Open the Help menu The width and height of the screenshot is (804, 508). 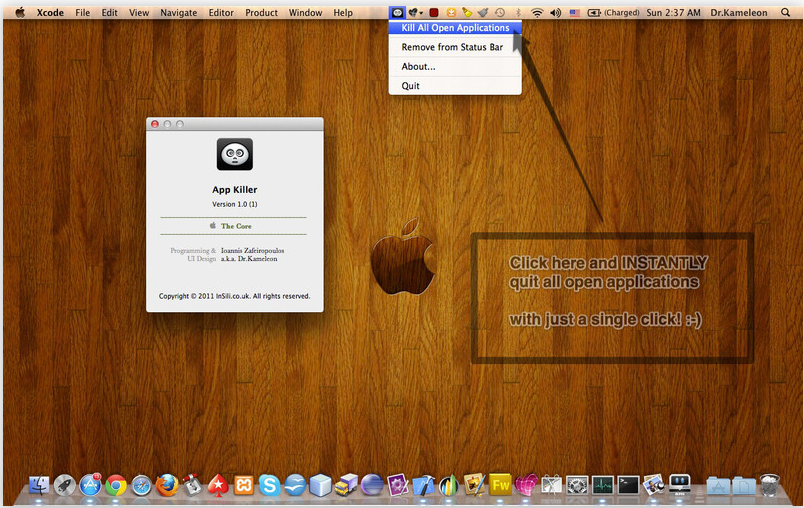click(x=343, y=13)
